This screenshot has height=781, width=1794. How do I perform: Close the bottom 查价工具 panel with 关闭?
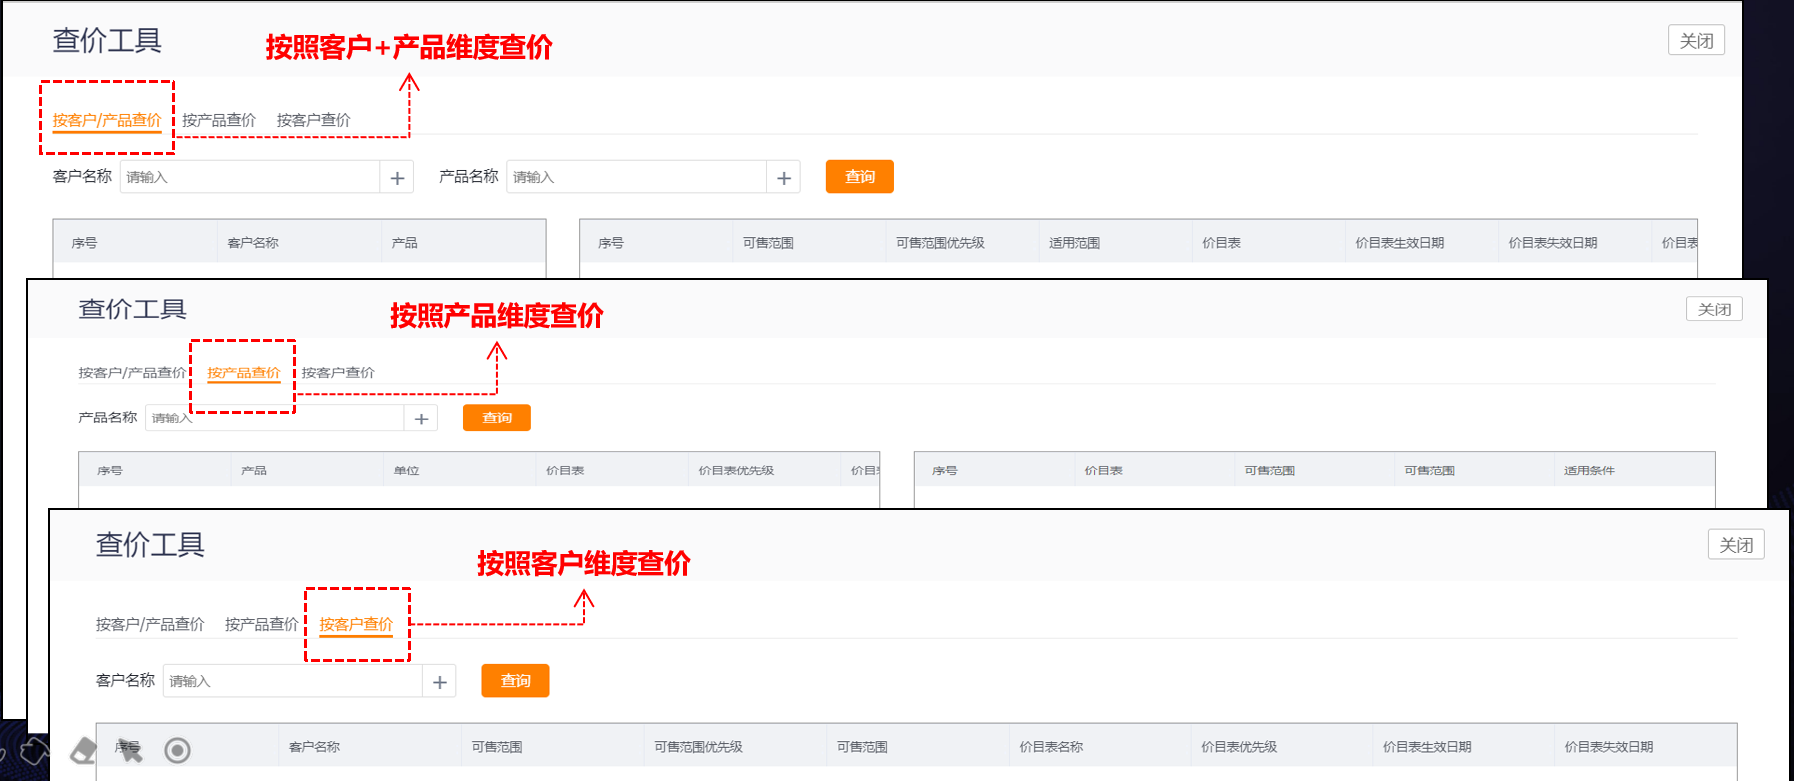[1735, 545]
